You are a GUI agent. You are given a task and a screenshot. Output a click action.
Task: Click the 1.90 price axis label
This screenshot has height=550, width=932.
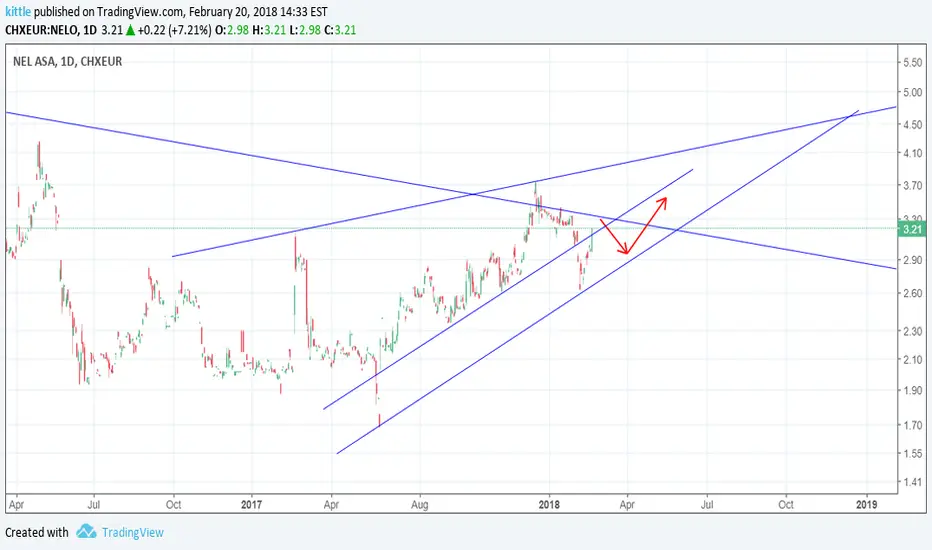click(x=912, y=391)
